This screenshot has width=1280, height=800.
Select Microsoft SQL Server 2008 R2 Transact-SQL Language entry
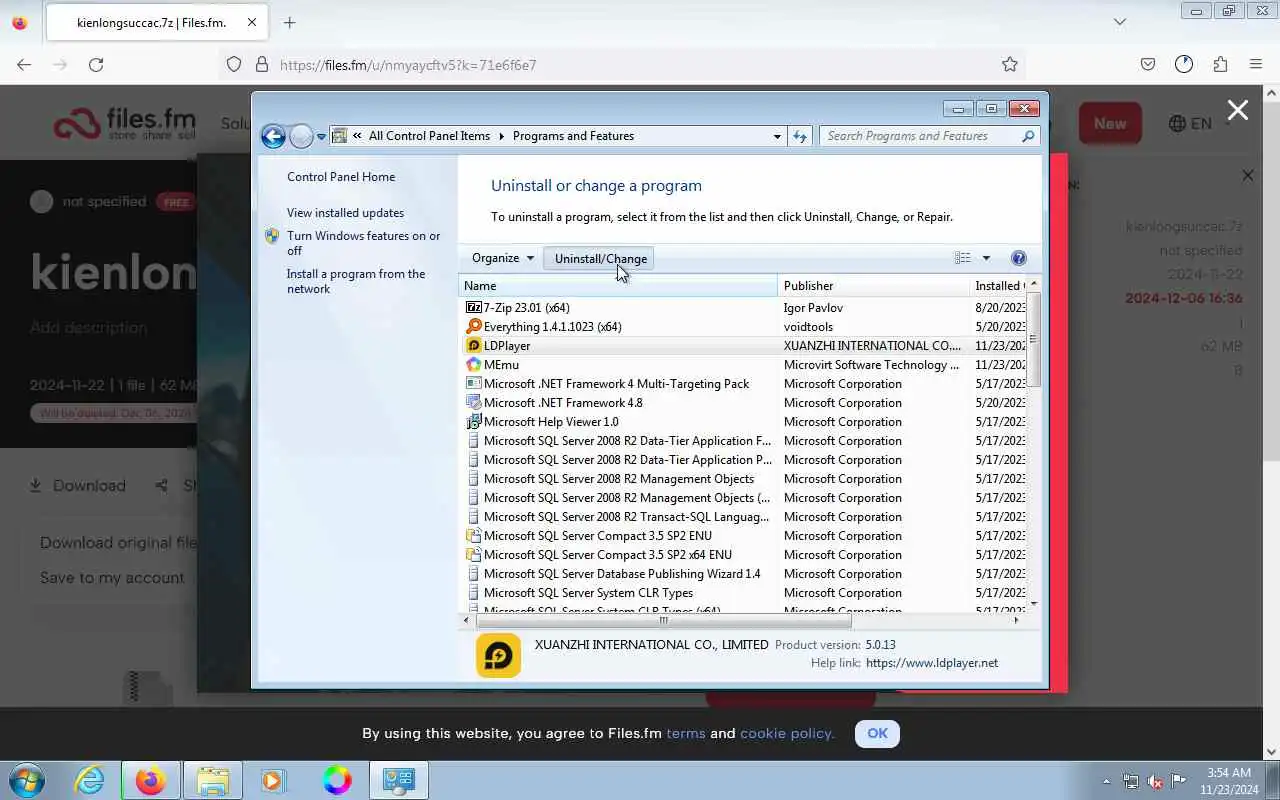[x=627, y=517]
